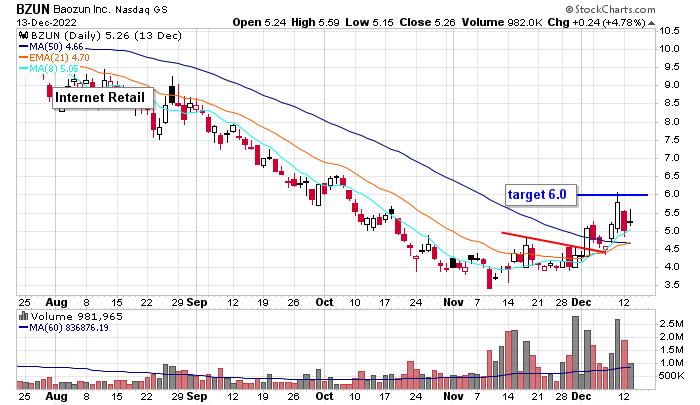Click the Internet Retail annotation box
This screenshot has height=405, width=700.
click(103, 98)
